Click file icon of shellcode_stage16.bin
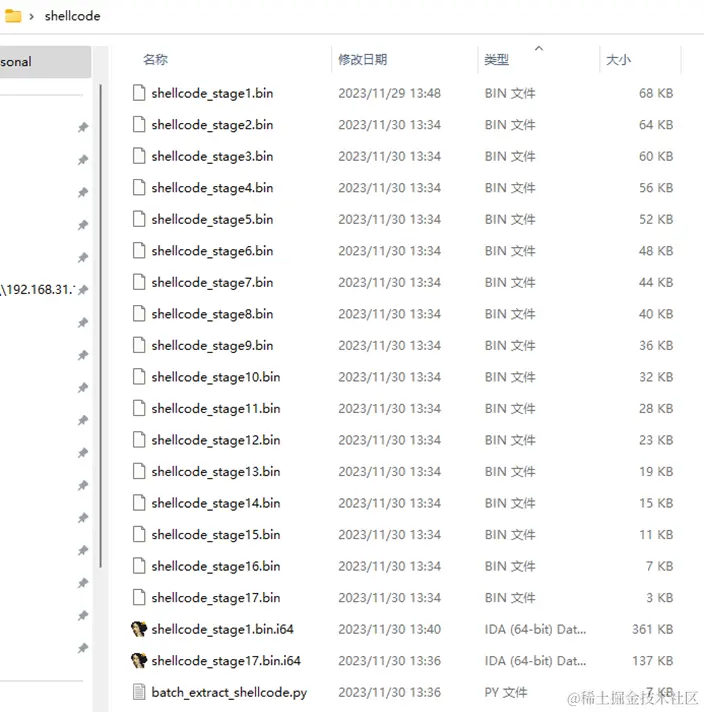Screen dimensions: 704x712 click(x=139, y=566)
